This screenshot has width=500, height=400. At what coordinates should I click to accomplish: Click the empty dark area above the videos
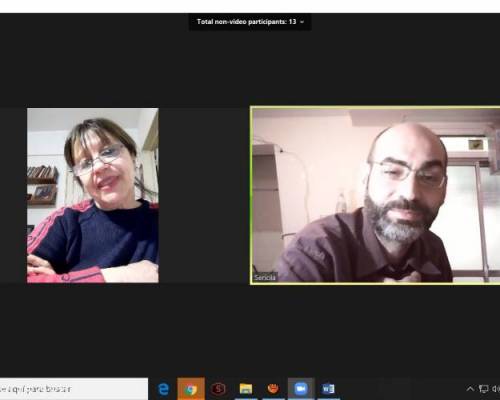click(x=250, y=67)
